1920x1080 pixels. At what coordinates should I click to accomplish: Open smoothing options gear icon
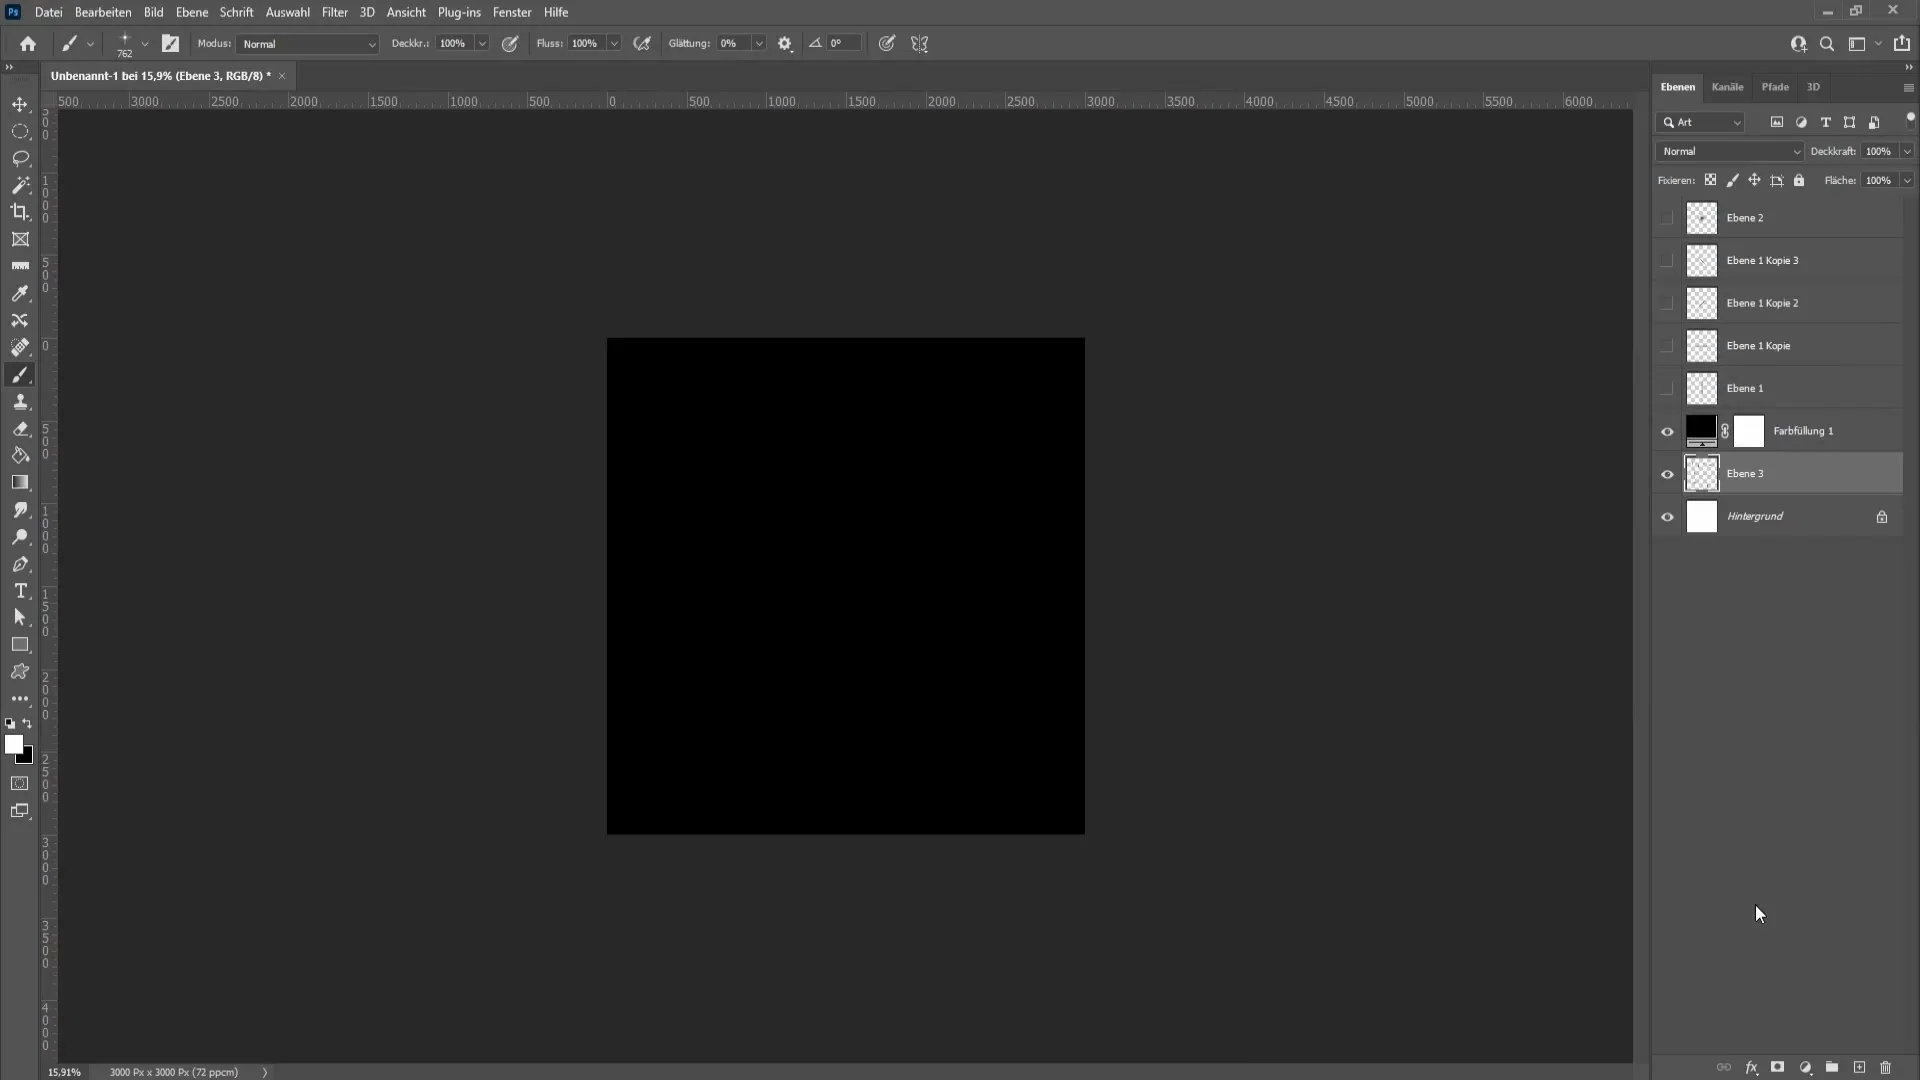click(785, 44)
